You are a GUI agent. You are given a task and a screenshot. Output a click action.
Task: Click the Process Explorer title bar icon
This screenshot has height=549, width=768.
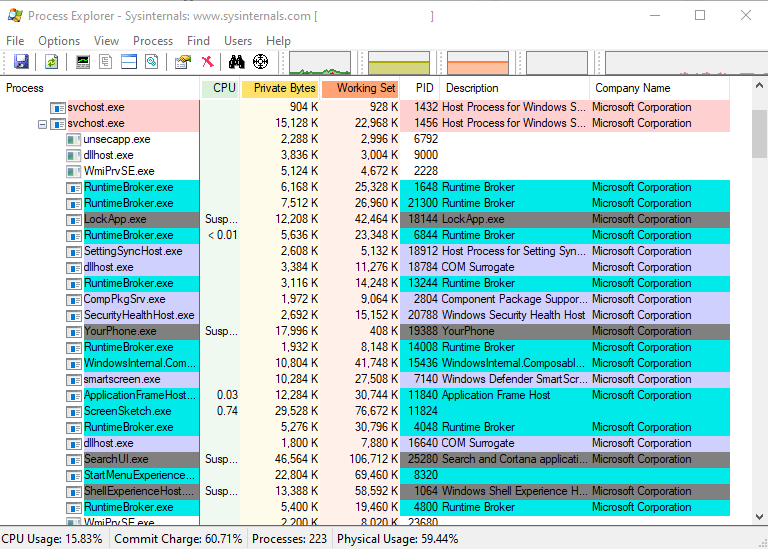coord(15,16)
